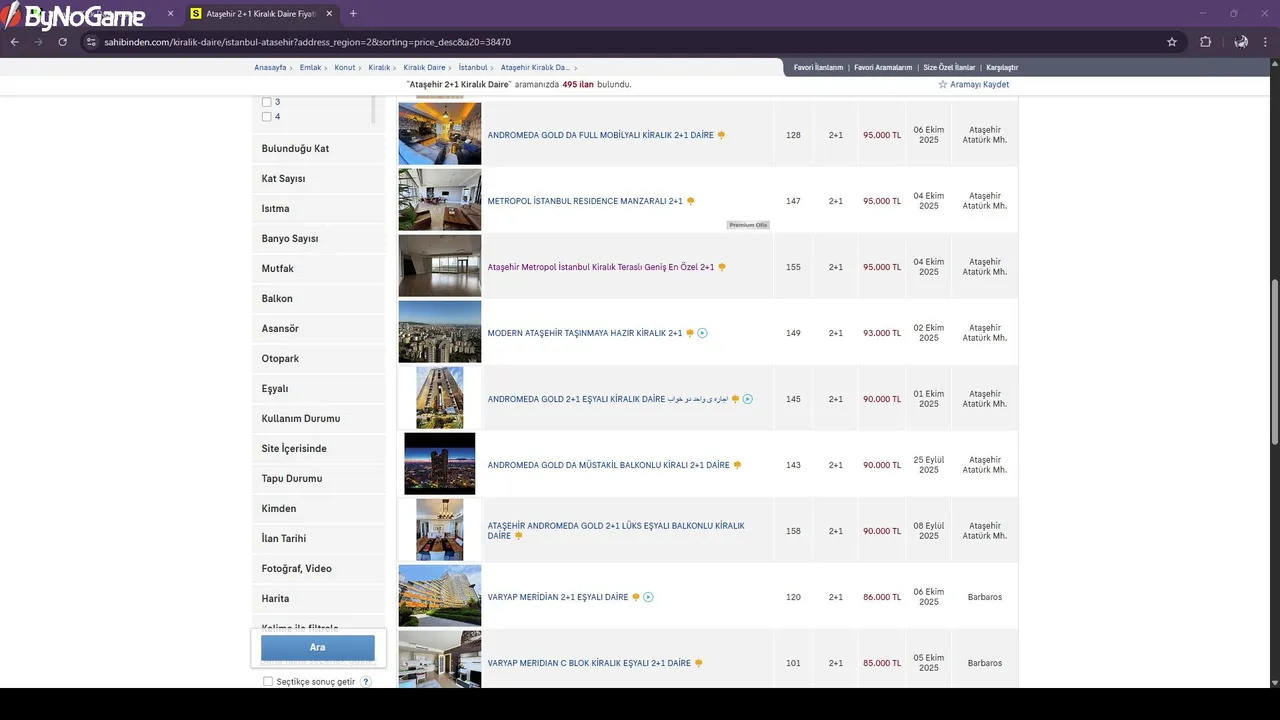Click yellow badge icon on METROPOL İSTANBUL RESIDENCE MANZARALI
Image resolution: width=1280 pixels, height=720 pixels.
tap(690, 201)
